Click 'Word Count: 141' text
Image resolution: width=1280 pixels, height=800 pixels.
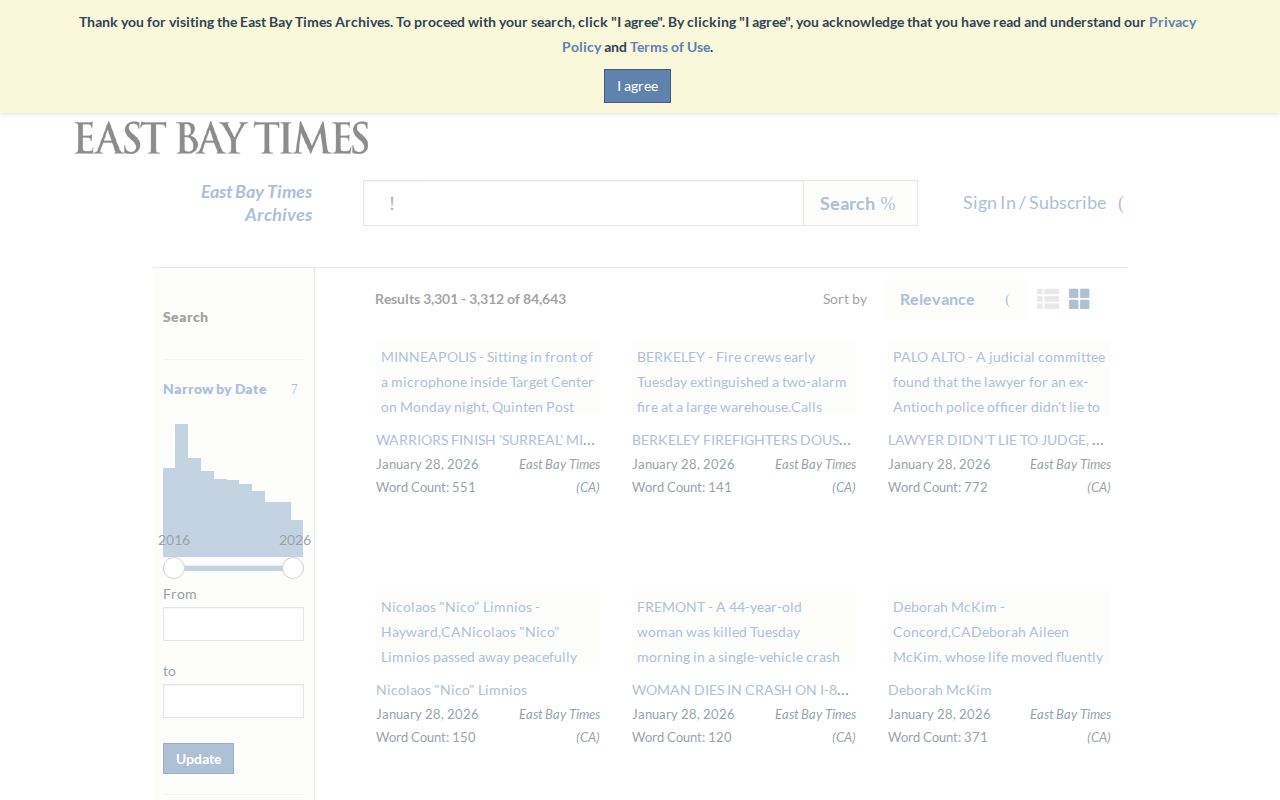682,487
